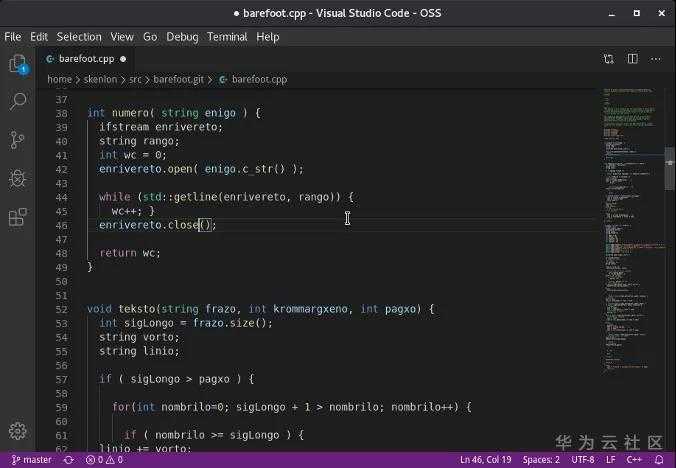Click 'string vorto;' on line 54

(x=139, y=337)
